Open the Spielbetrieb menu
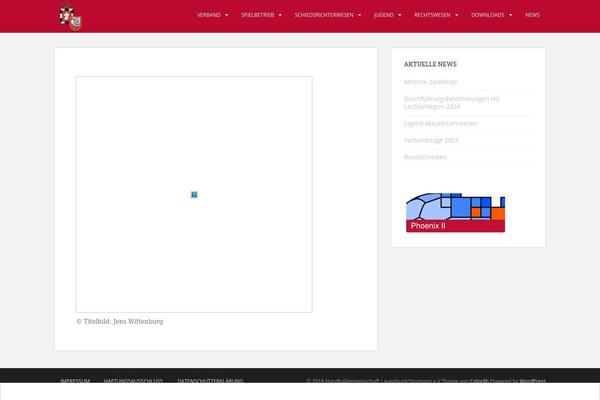Viewport: 600px width, 400px height. tap(258, 15)
